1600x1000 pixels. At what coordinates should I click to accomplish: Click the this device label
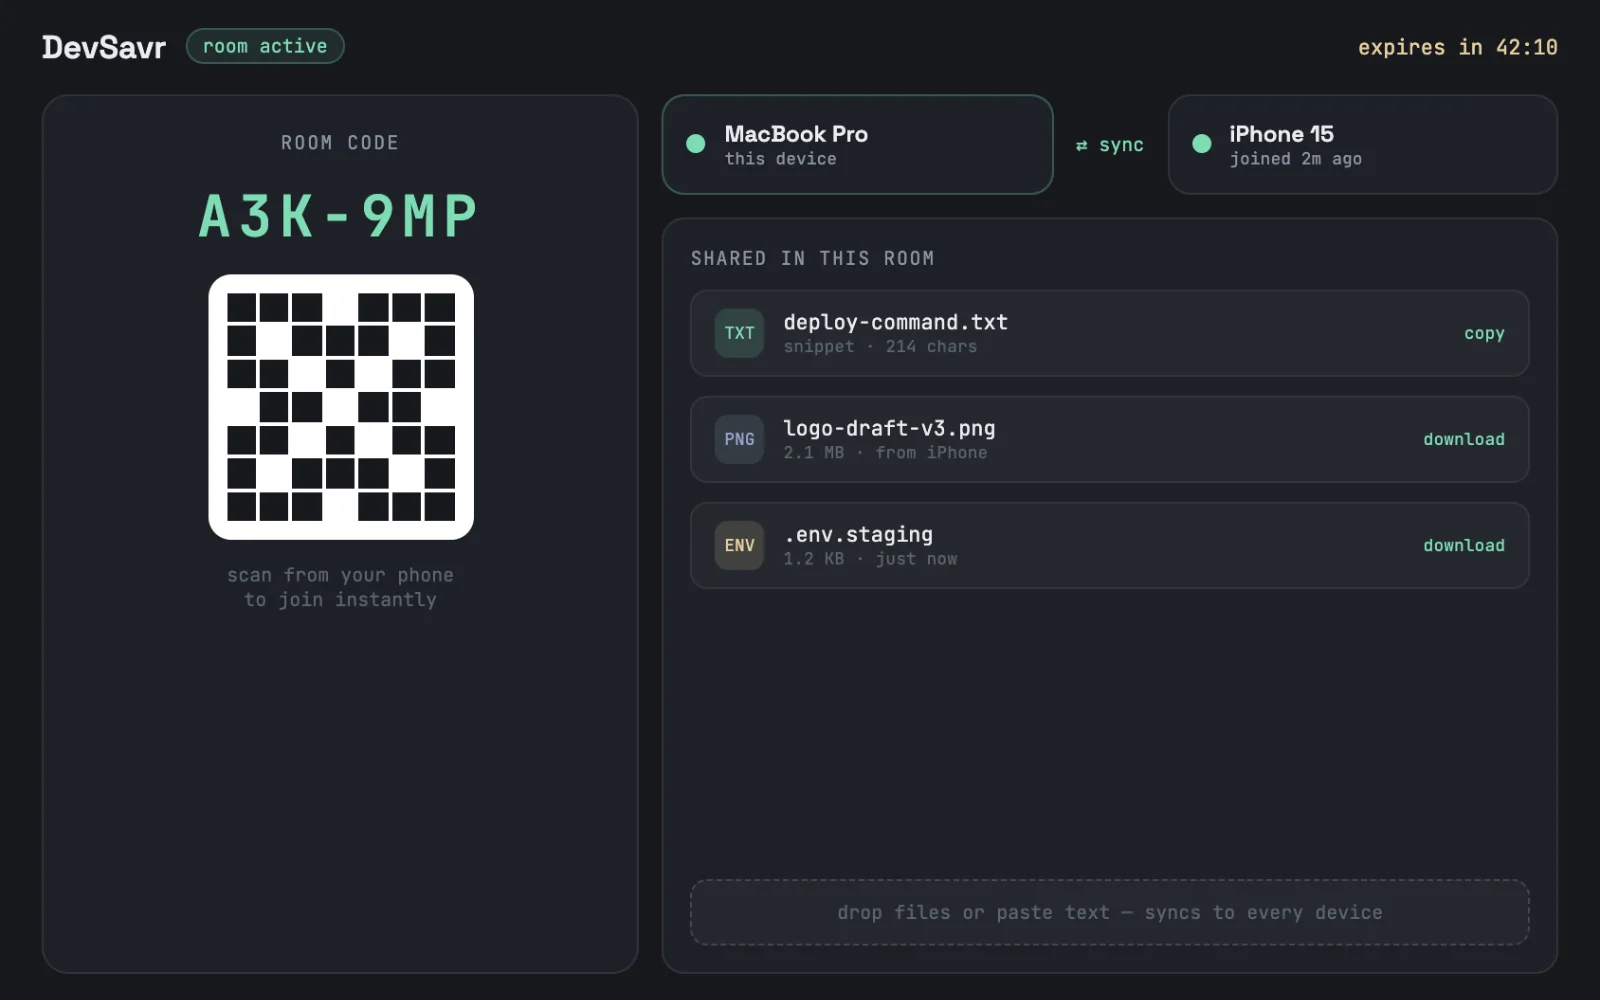pos(780,159)
